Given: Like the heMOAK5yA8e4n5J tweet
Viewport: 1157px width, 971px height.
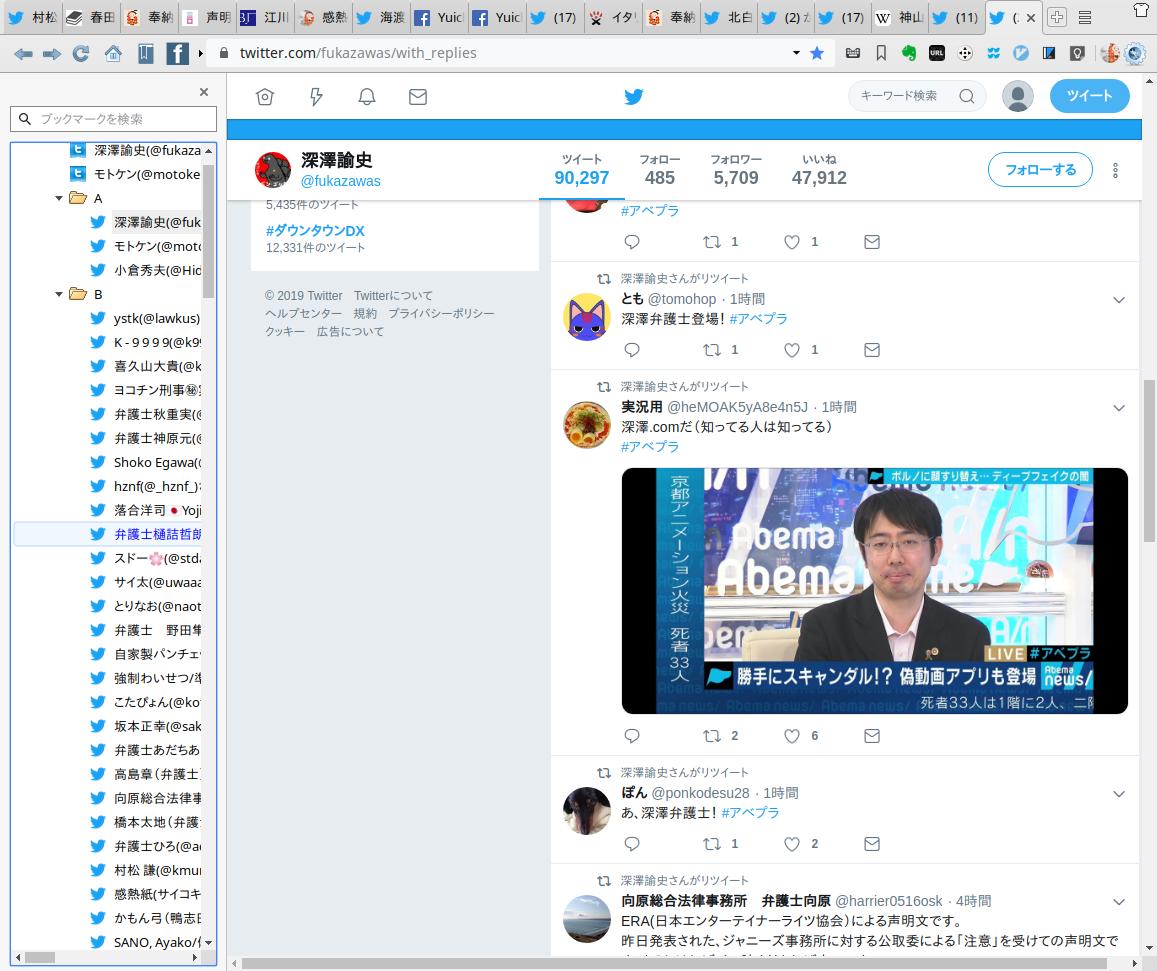Looking at the screenshot, I should pos(792,736).
